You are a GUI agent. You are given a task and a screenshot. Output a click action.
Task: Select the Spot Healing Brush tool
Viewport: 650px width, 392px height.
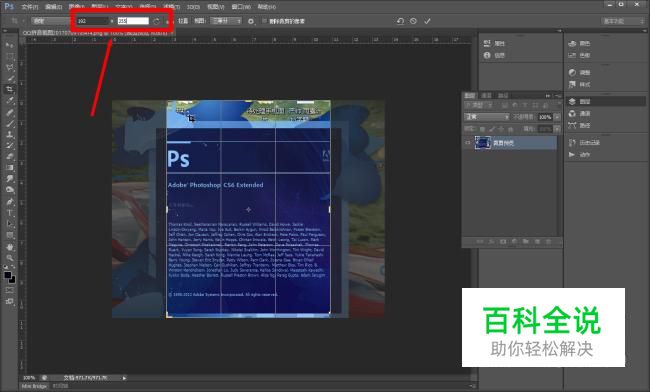pyautogui.click(x=10, y=112)
